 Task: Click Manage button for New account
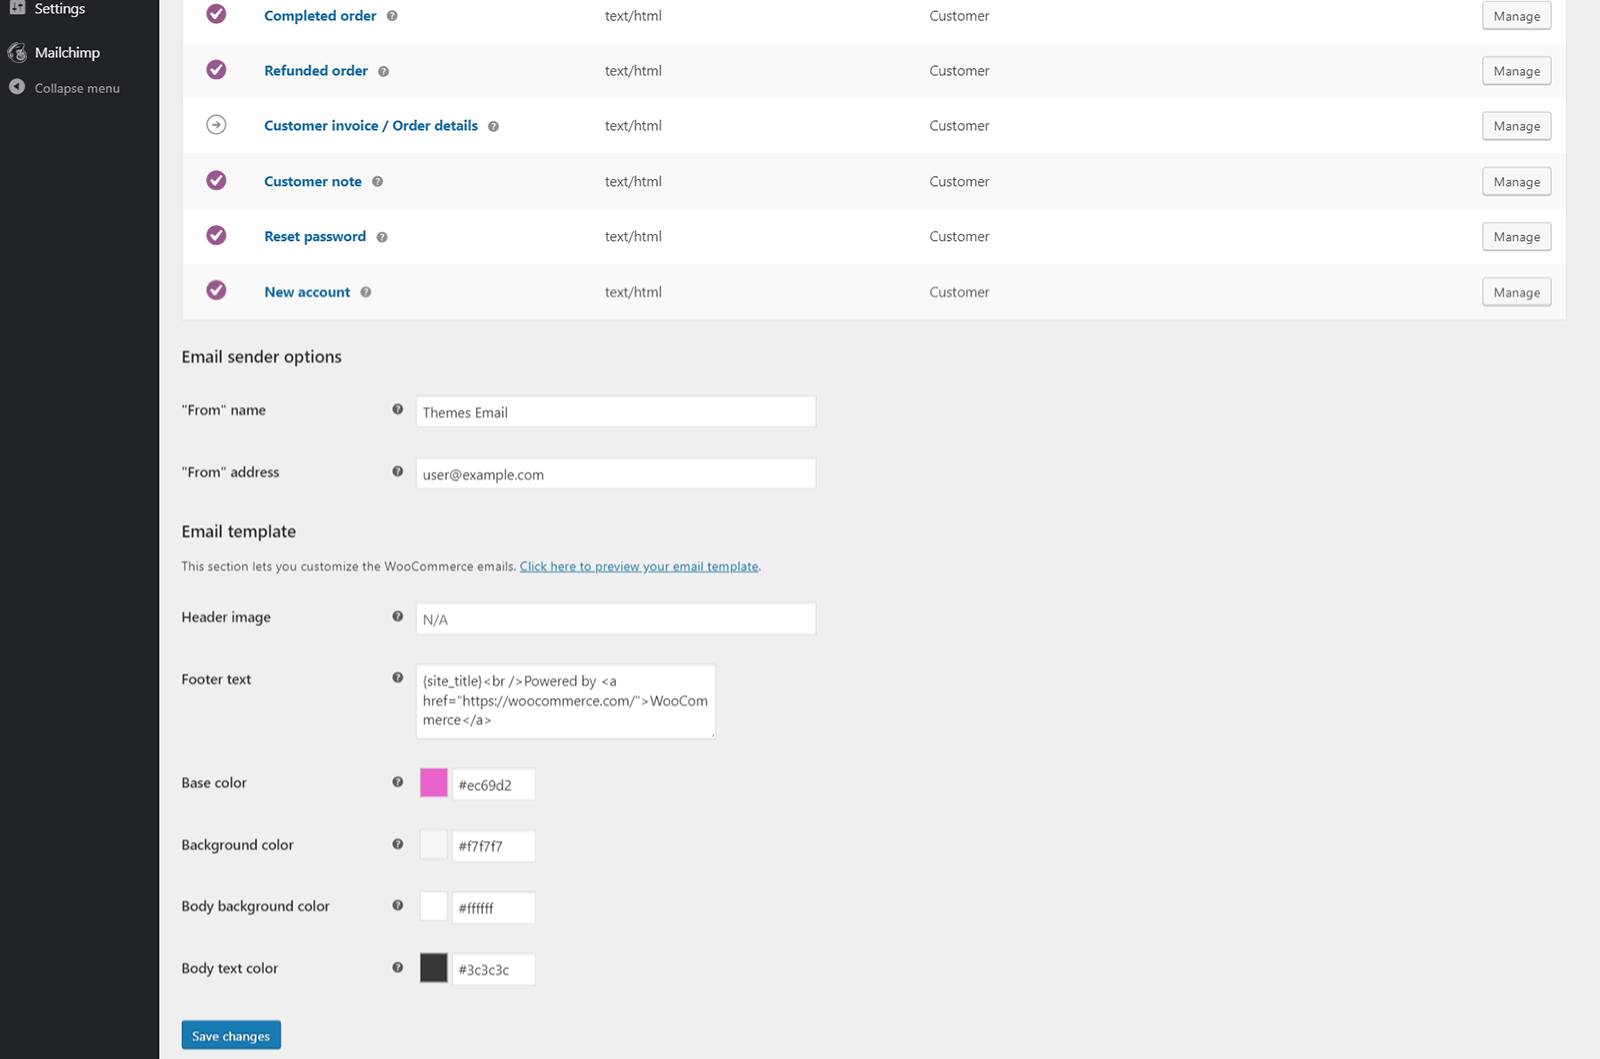point(1517,292)
